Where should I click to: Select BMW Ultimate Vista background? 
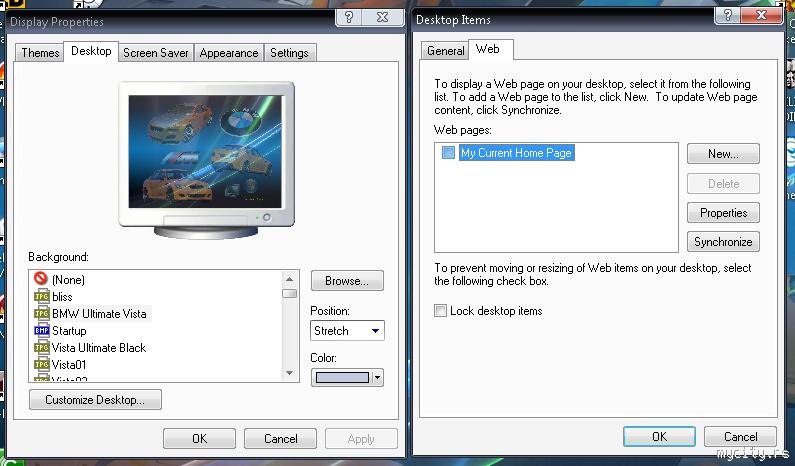[x=99, y=314]
